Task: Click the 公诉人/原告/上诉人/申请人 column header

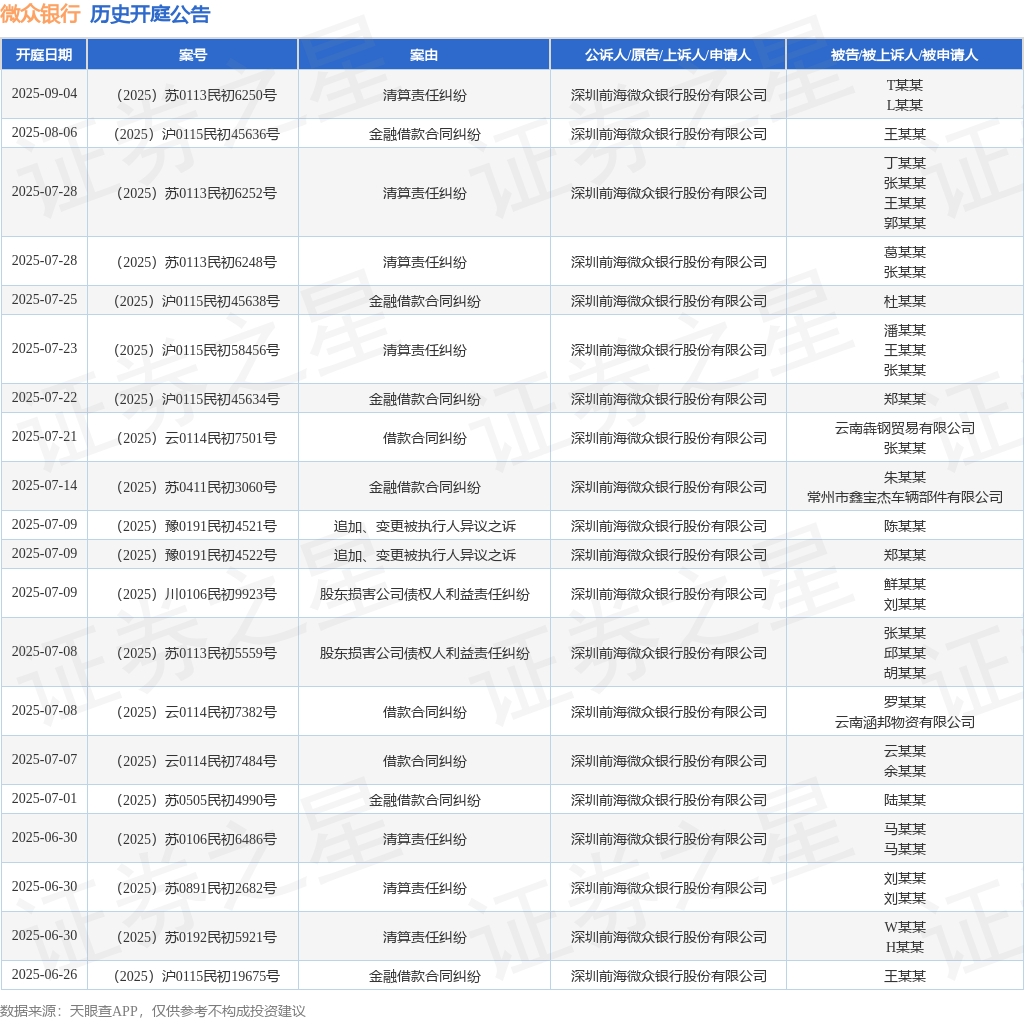Action: click(x=667, y=55)
